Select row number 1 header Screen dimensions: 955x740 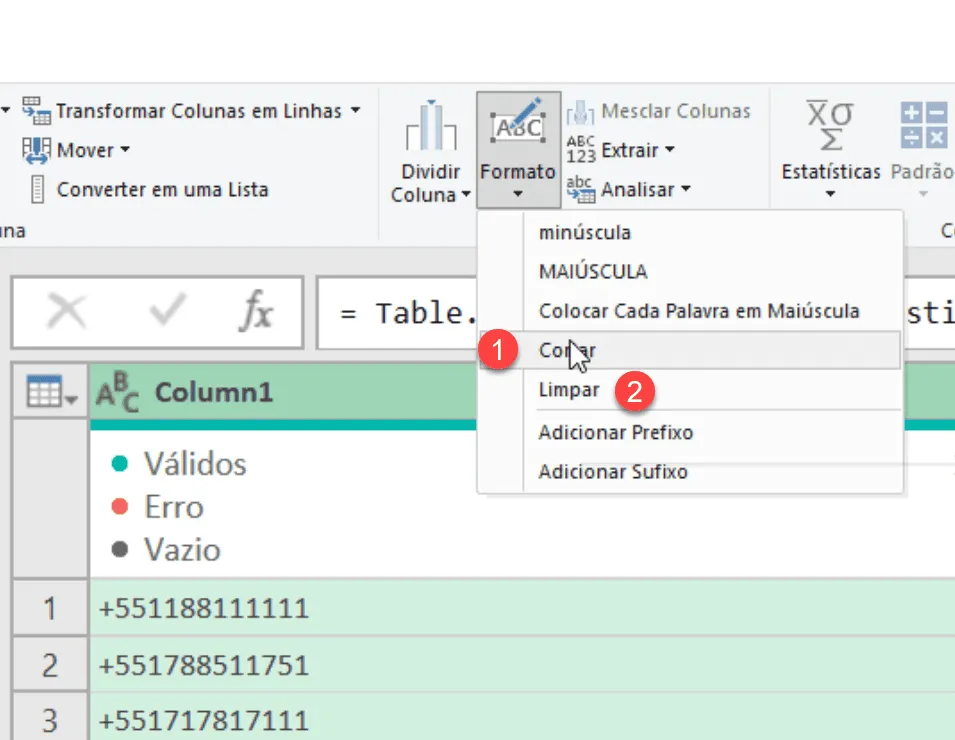(50, 608)
